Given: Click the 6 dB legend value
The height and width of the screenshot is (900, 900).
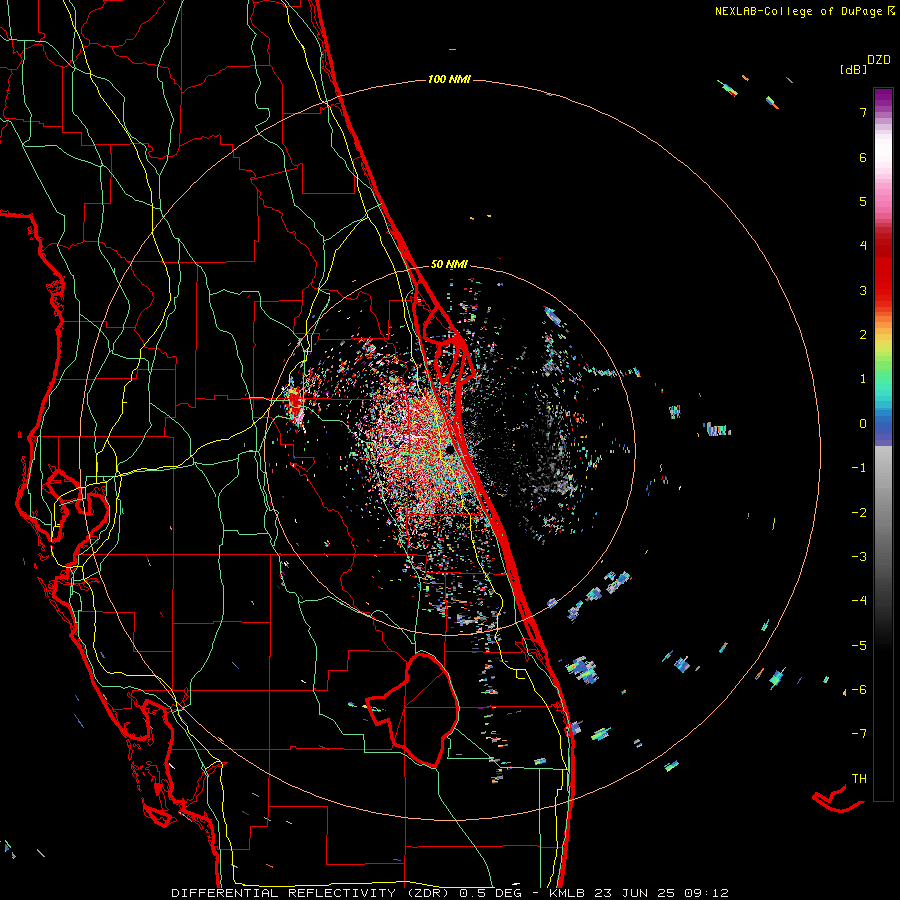Looking at the screenshot, I should point(863,157).
